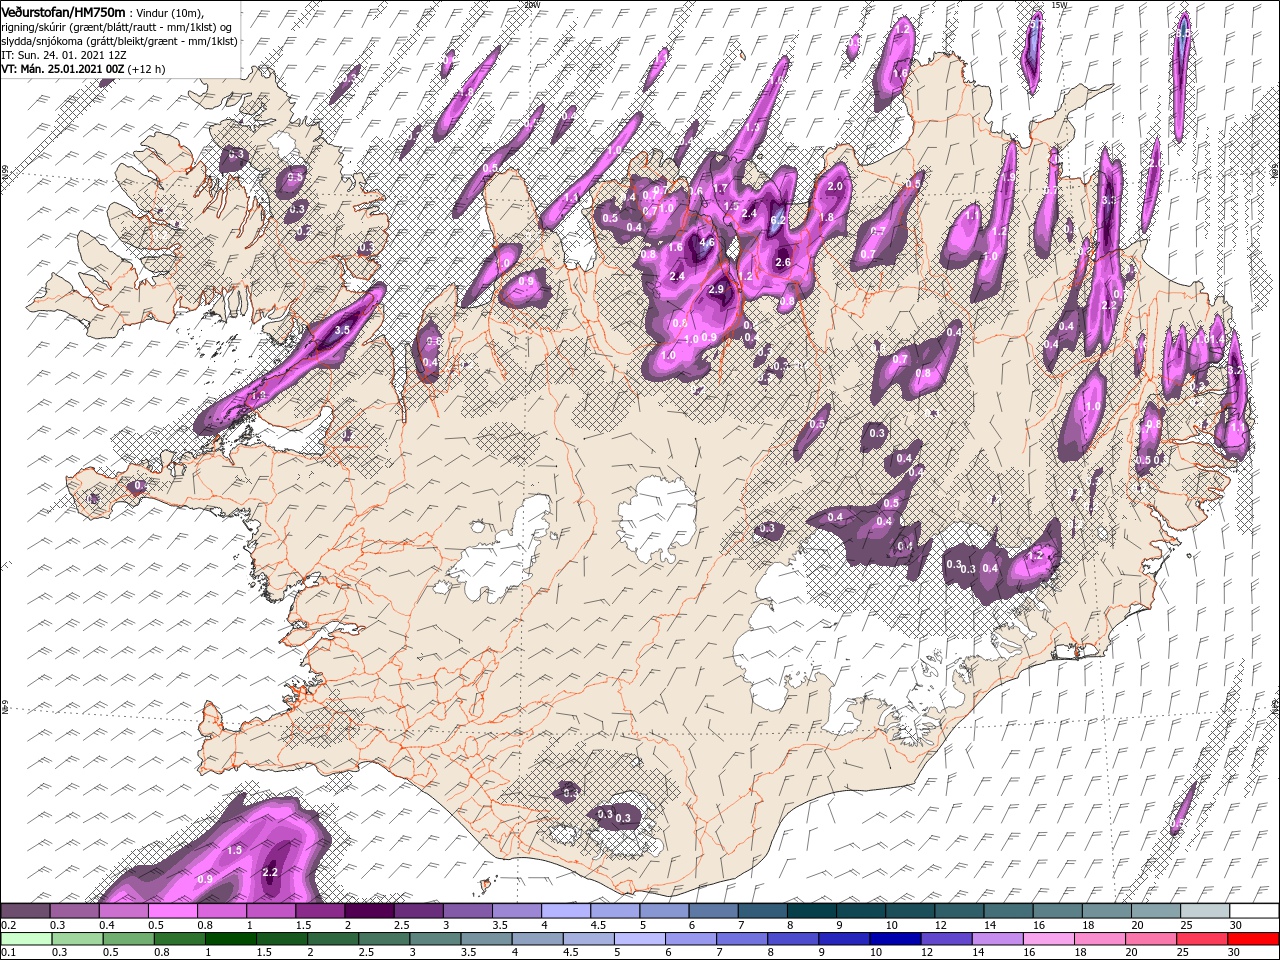Image resolution: width=1280 pixels, height=960 pixels.
Task: Select the 12 swatch in the upper legend row
Action: [959, 911]
